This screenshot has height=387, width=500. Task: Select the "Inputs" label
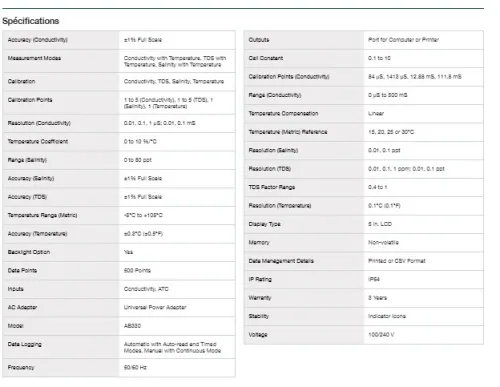(16, 289)
